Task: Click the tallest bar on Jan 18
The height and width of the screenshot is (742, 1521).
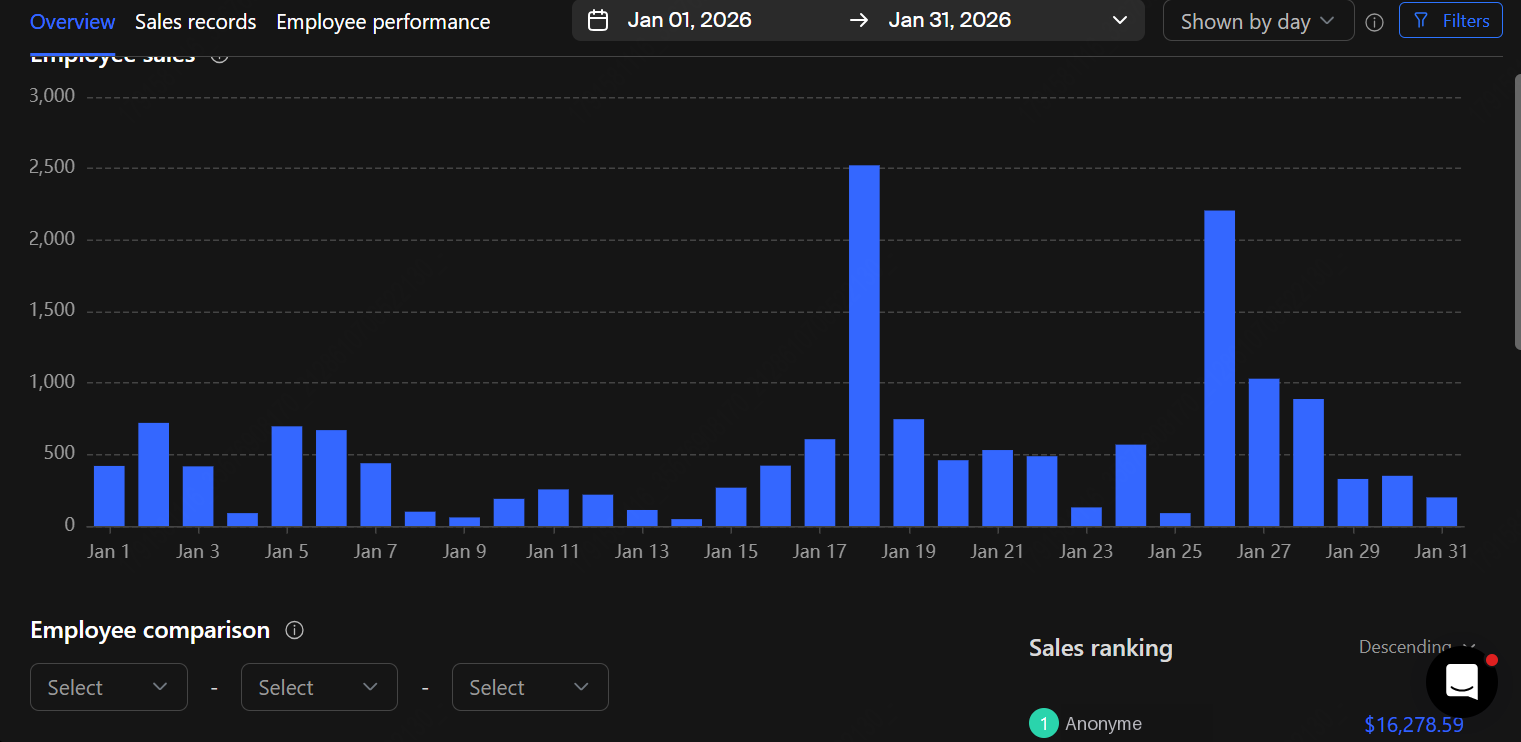Action: tap(864, 346)
